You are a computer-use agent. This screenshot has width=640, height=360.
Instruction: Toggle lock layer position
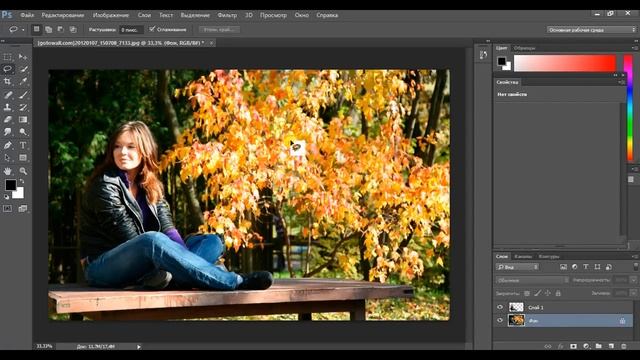tap(548, 293)
